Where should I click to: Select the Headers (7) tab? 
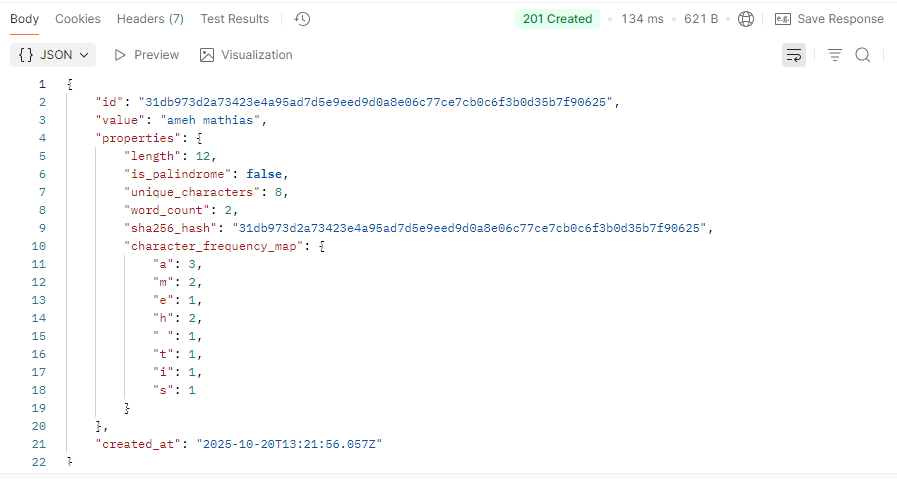click(x=150, y=19)
